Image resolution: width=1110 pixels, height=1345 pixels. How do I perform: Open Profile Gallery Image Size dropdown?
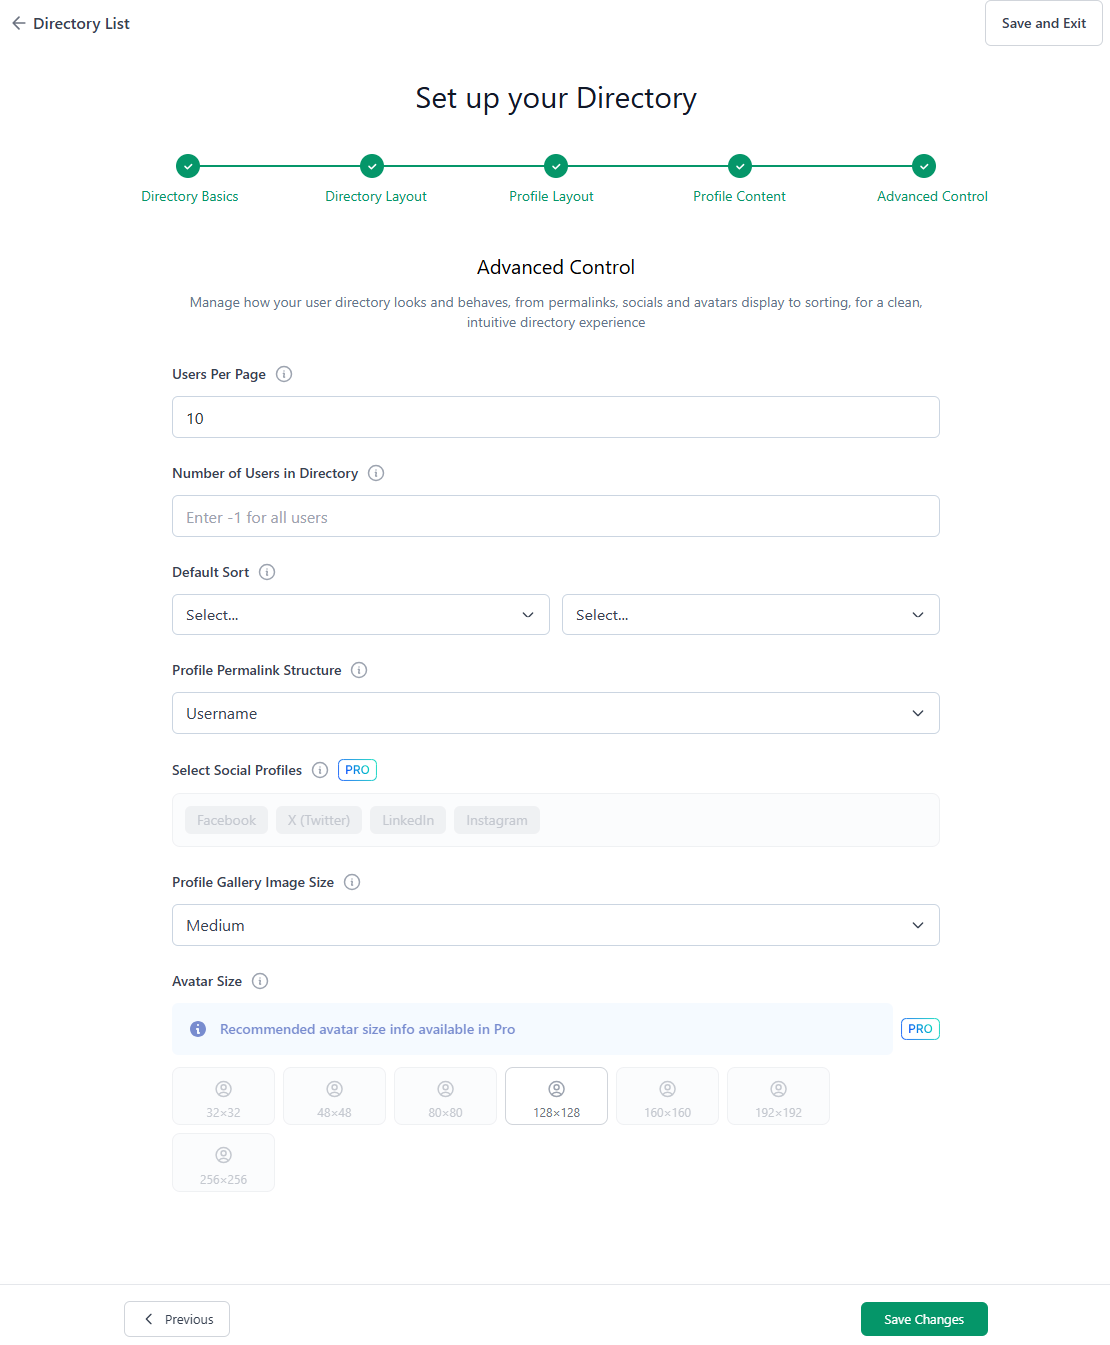tap(555, 925)
